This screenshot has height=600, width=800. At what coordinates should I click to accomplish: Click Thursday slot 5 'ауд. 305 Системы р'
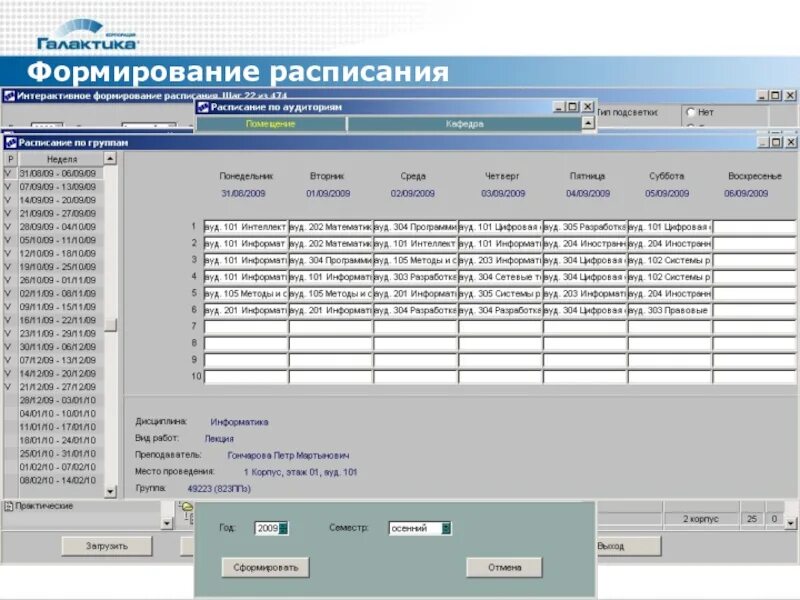[x=500, y=293]
